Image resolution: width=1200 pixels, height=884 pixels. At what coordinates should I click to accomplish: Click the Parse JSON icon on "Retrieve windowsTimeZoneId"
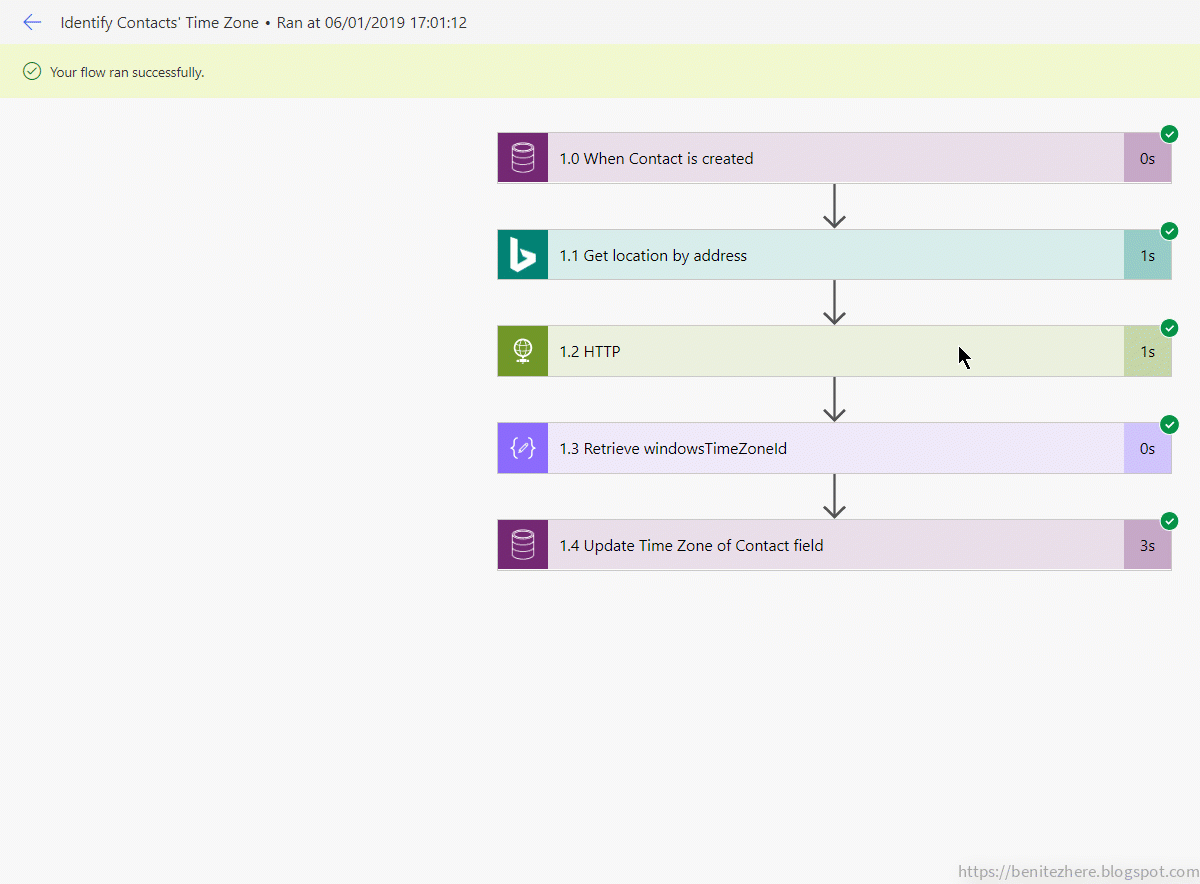[x=522, y=448]
